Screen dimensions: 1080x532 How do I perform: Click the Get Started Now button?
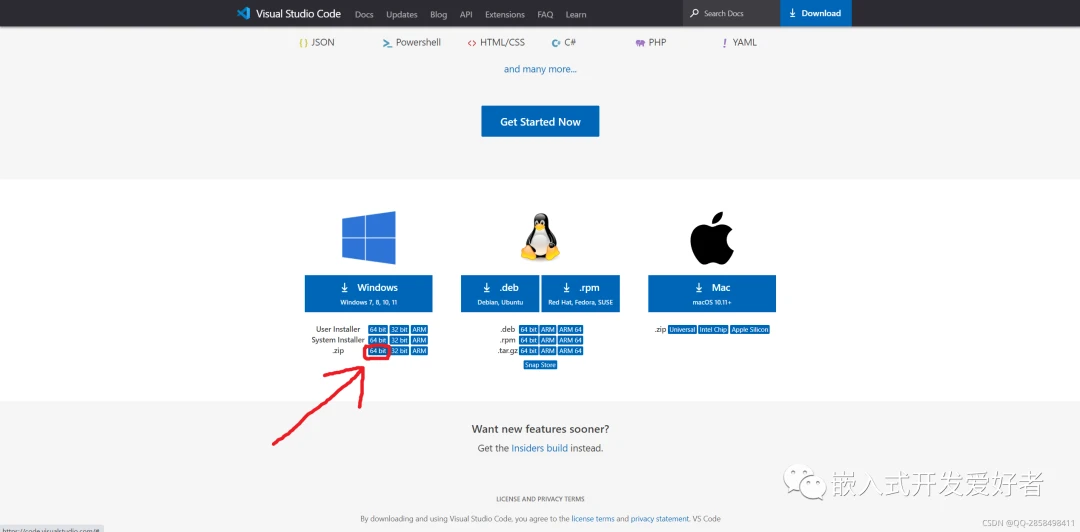[x=540, y=121]
